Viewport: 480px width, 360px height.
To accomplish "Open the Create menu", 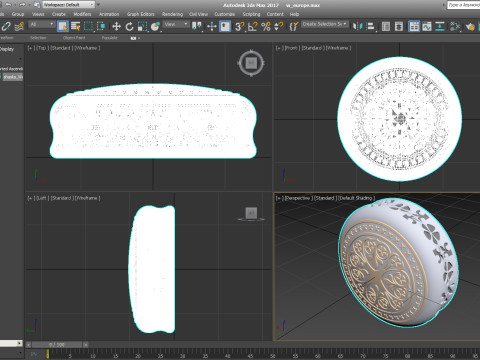I will pos(59,14).
